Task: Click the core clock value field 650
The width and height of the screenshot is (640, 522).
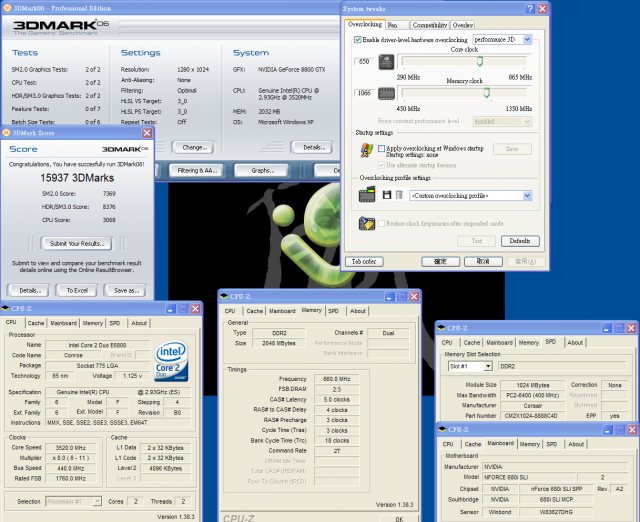Action: [364, 62]
